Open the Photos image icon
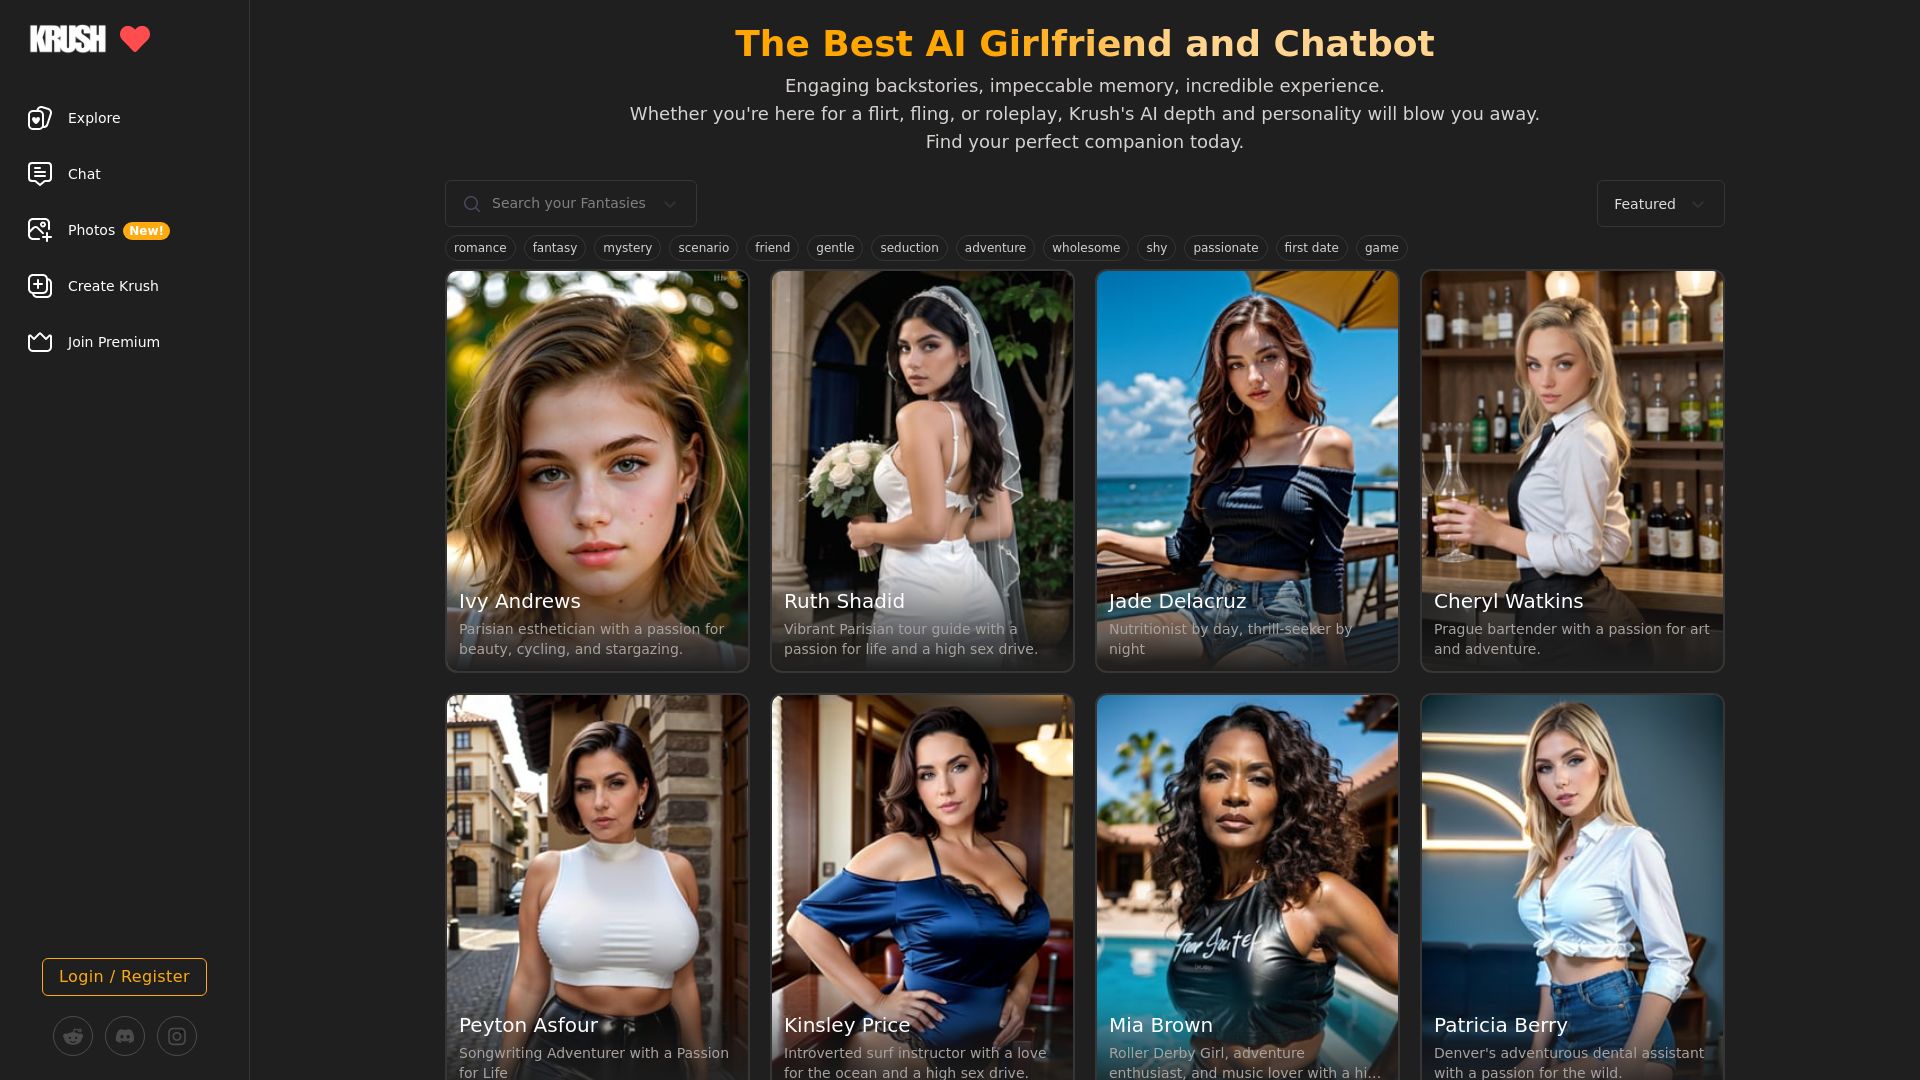The width and height of the screenshot is (1920, 1080). click(x=40, y=230)
